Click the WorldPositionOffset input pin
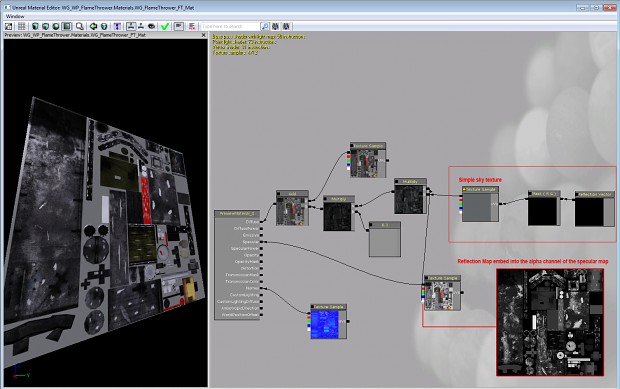620x389 pixels. [x=261, y=315]
